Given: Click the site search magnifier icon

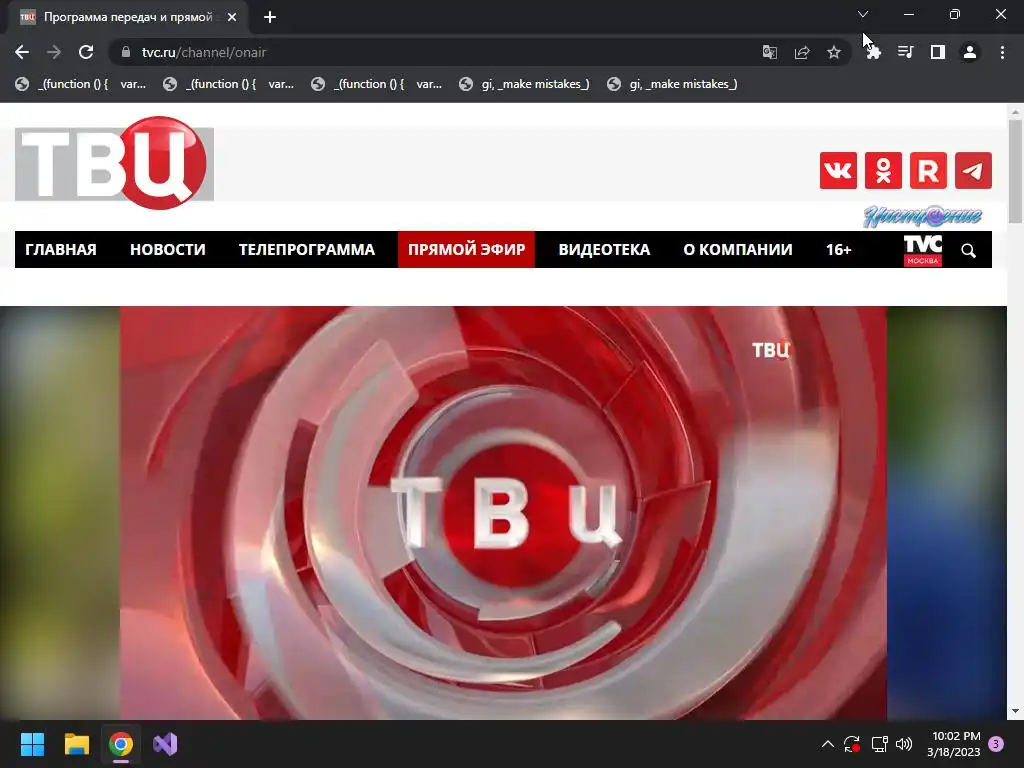Looking at the screenshot, I should pyautogui.click(x=968, y=250).
